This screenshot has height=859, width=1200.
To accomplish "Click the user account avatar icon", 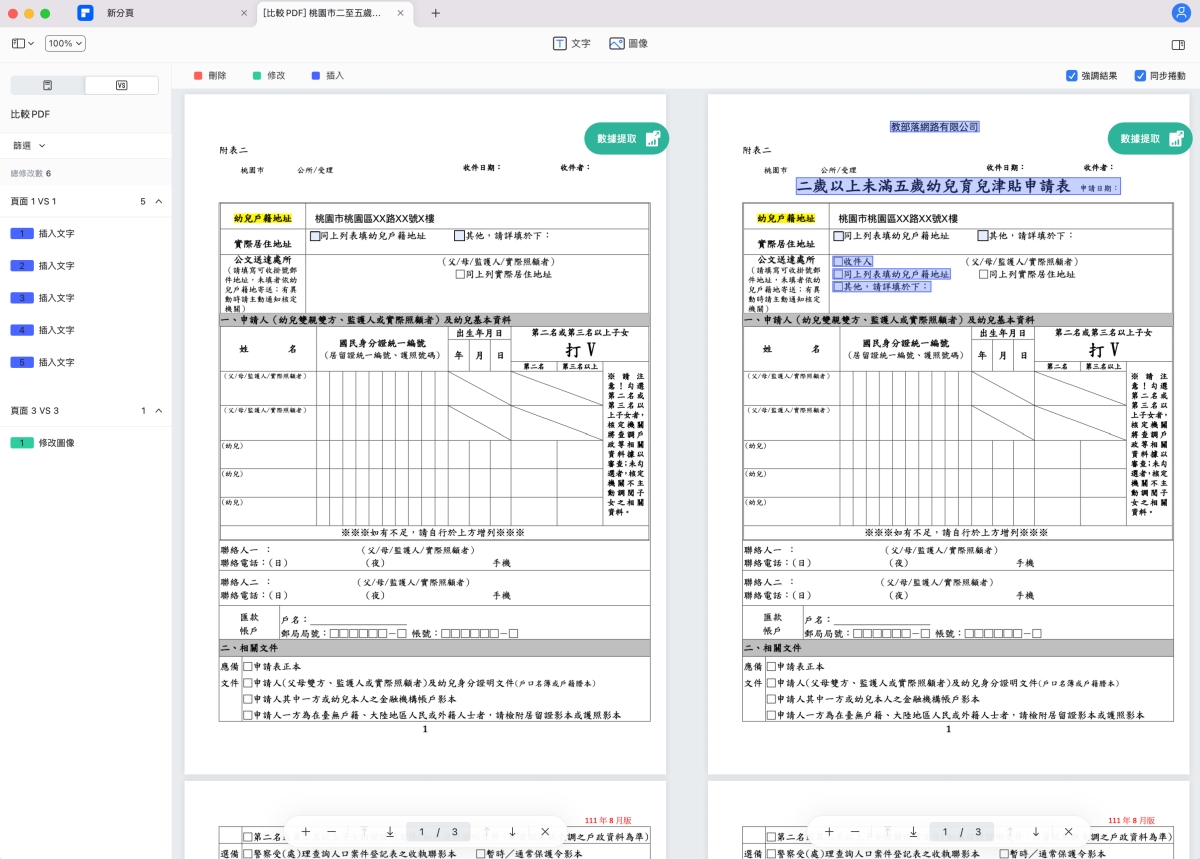I will tap(1180, 13).
